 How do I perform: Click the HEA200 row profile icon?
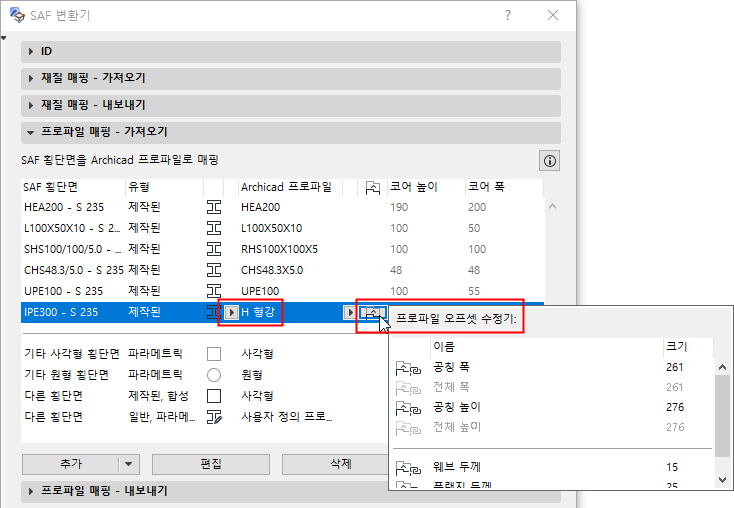214,207
